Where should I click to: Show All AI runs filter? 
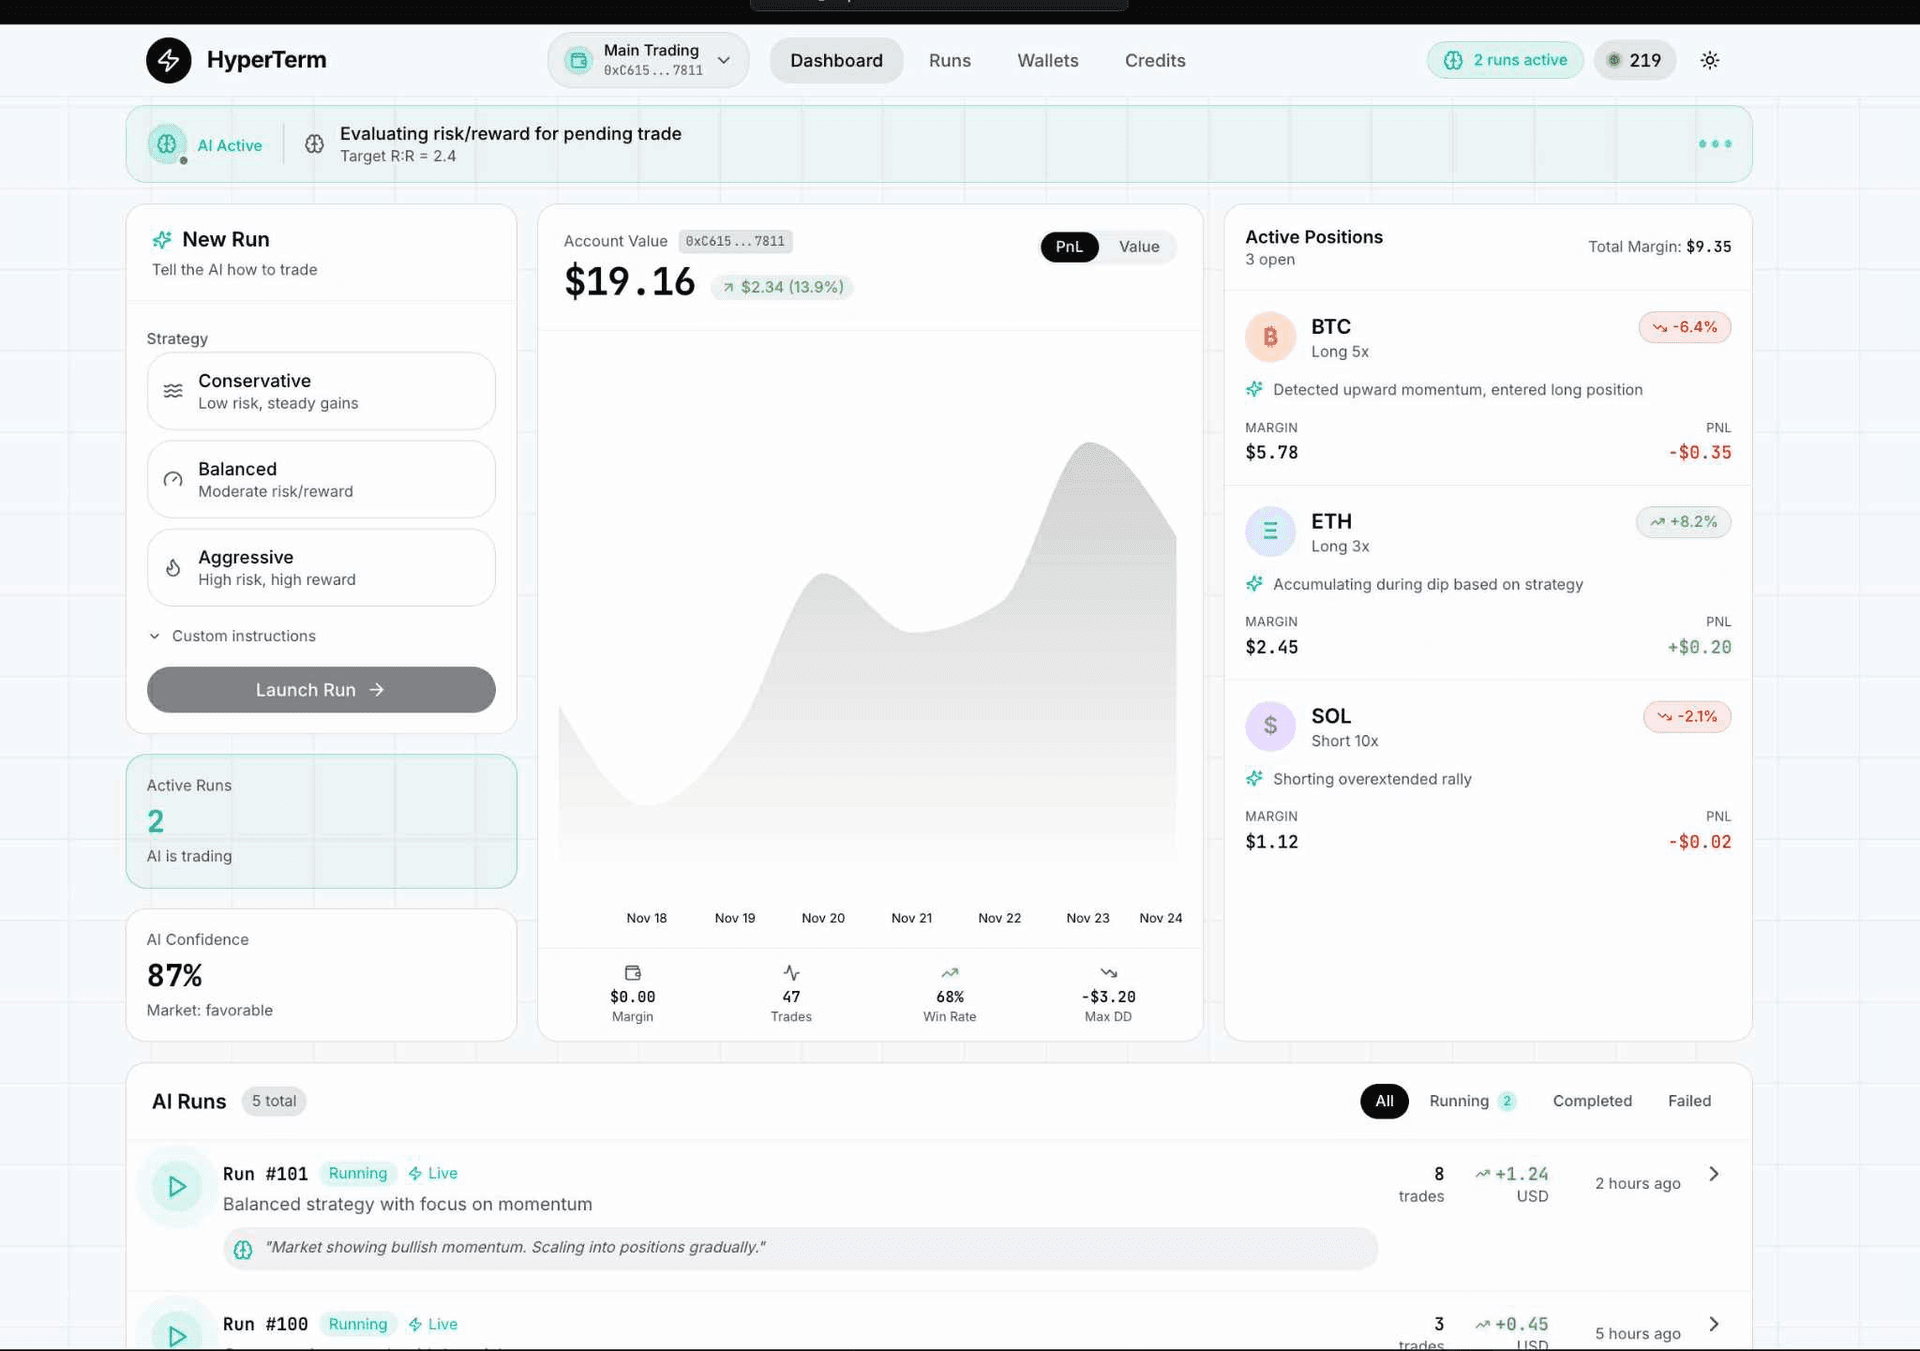coord(1384,1101)
